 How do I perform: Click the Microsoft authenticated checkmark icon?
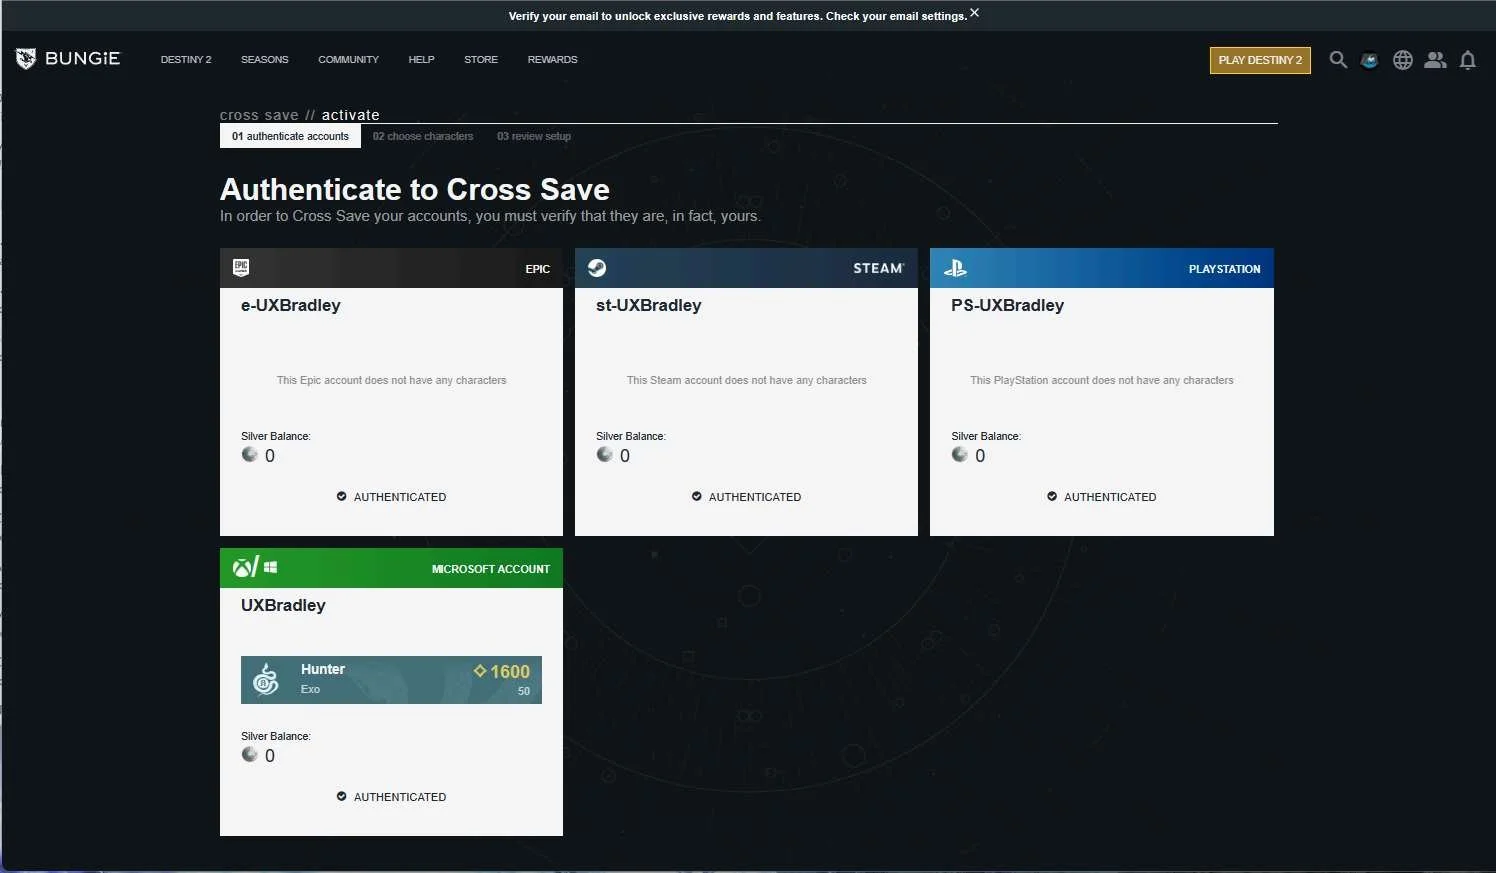341,796
